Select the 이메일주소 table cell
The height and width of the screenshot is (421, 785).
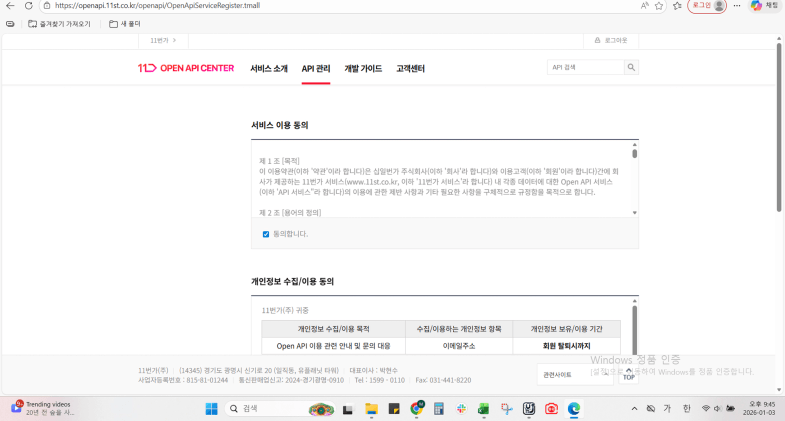coord(459,346)
